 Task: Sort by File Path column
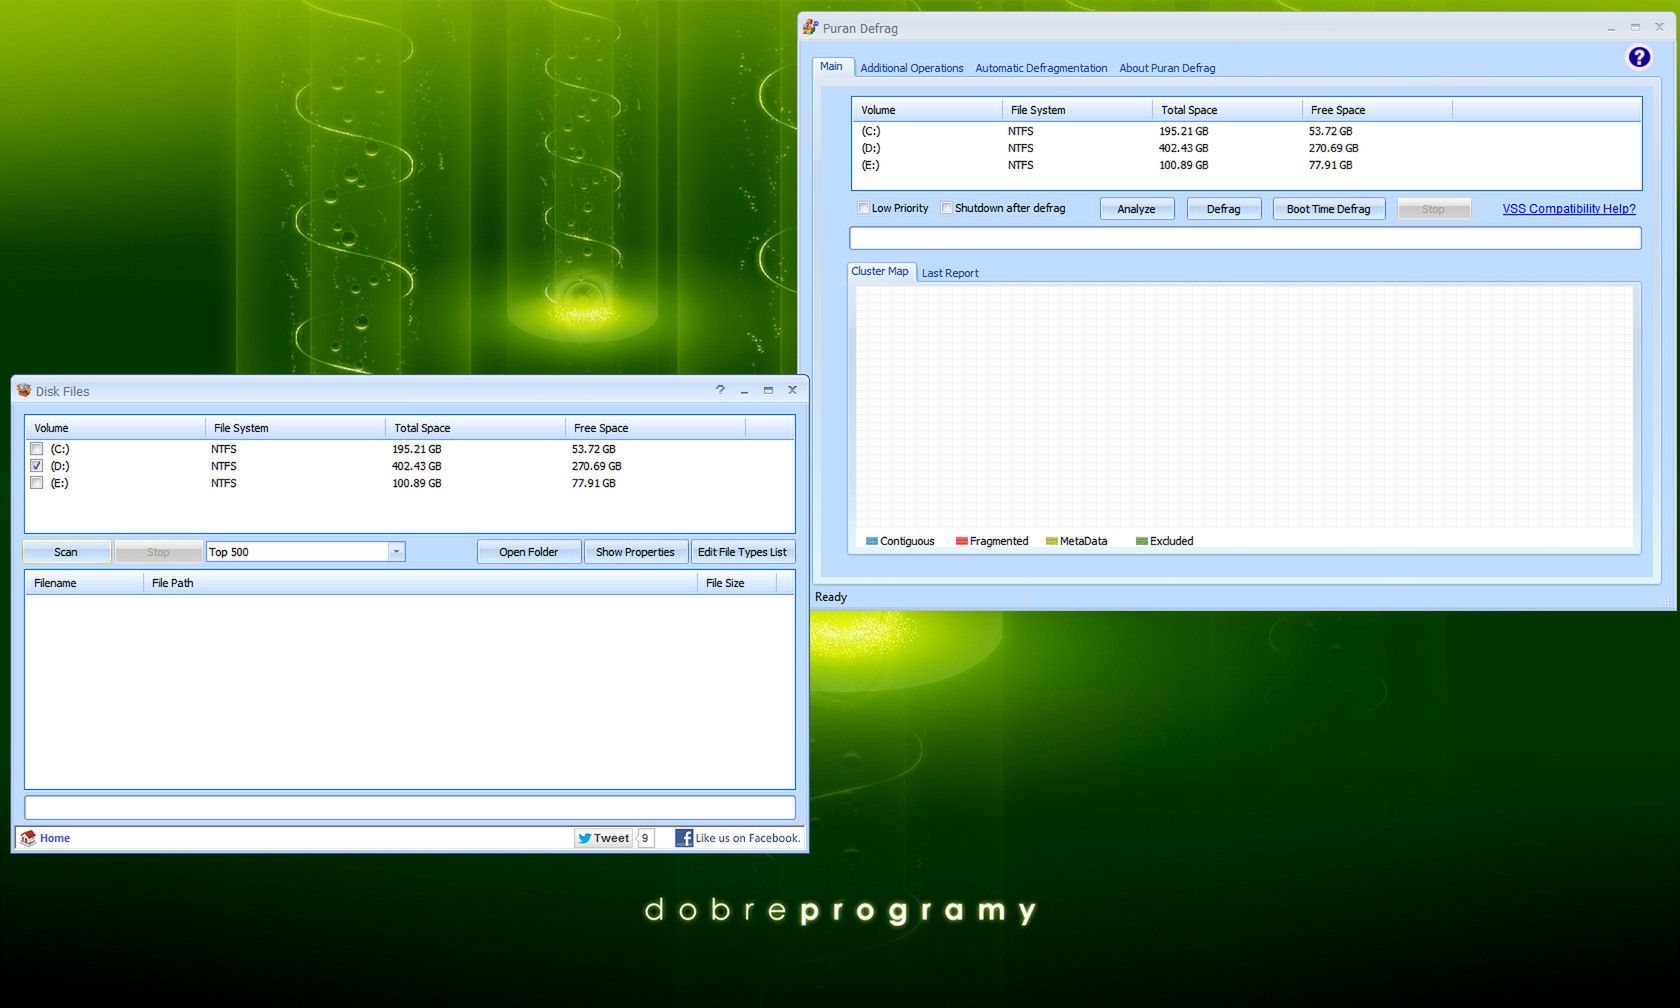pyautogui.click(x=420, y=583)
